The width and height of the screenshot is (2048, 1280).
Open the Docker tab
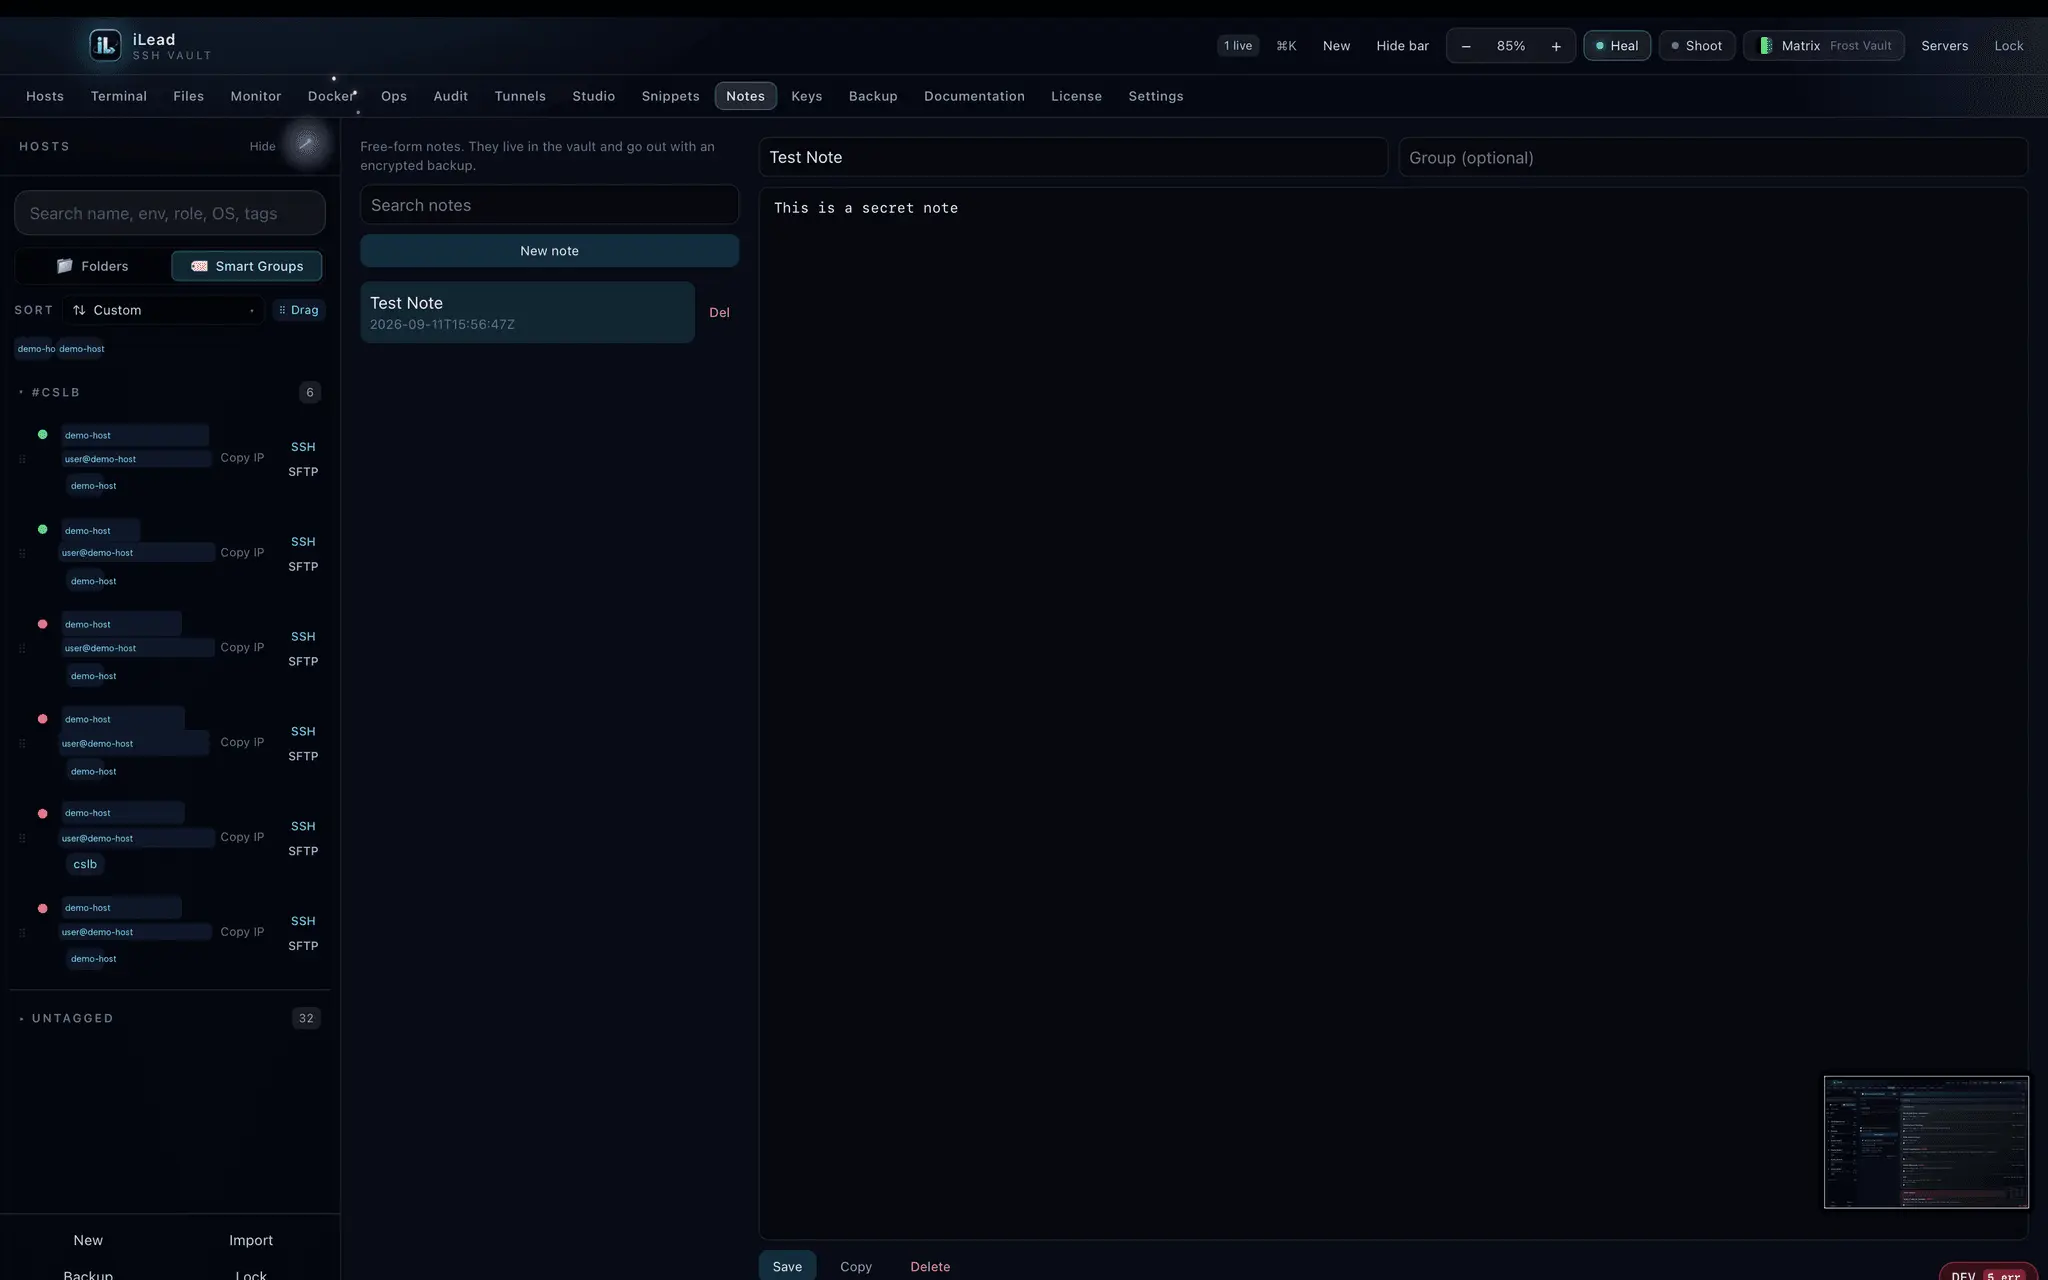click(x=331, y=96)
